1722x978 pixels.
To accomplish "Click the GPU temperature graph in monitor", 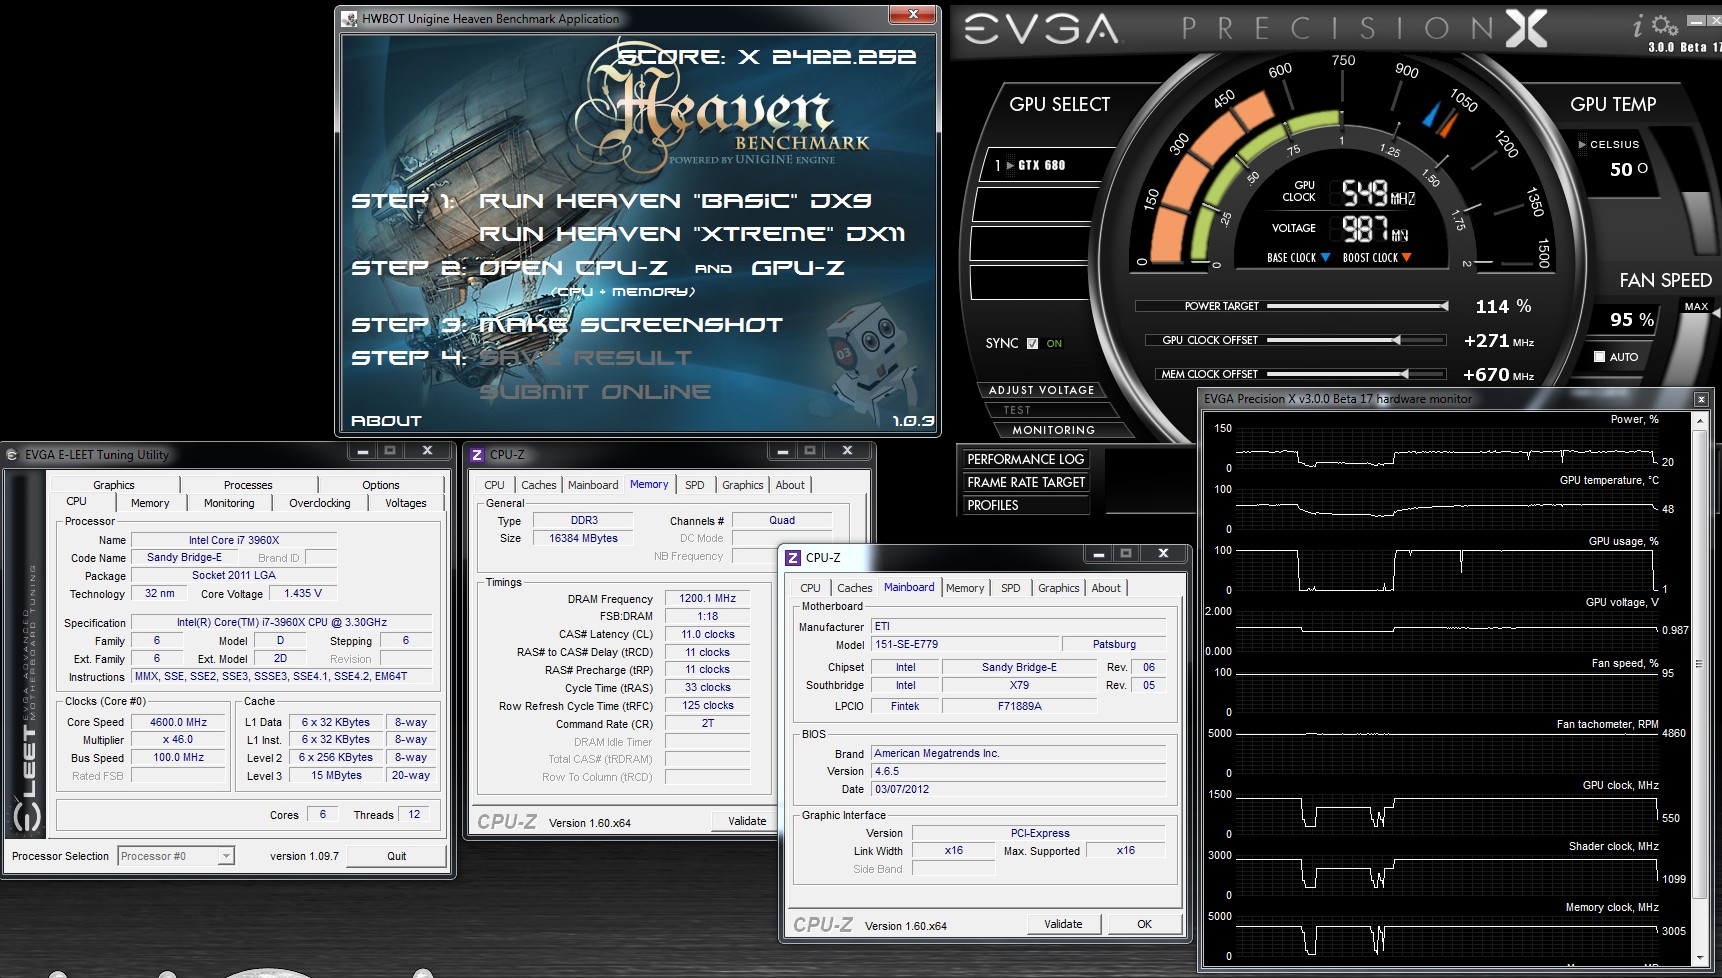I will [1446, 507].
